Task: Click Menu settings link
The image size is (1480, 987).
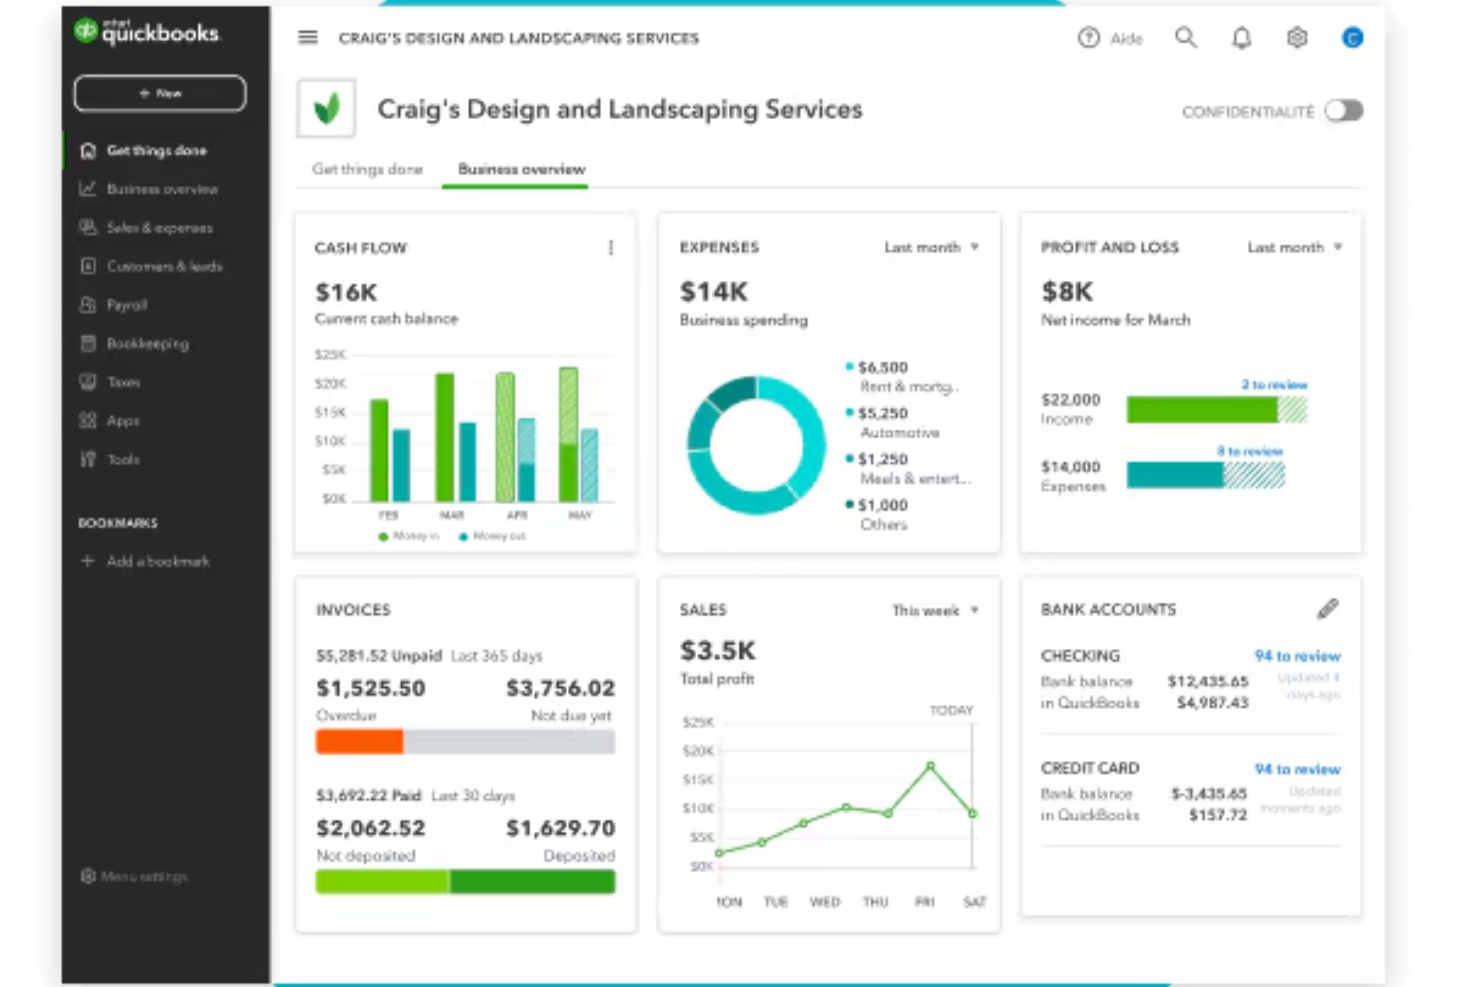Action: coord(144,876)
